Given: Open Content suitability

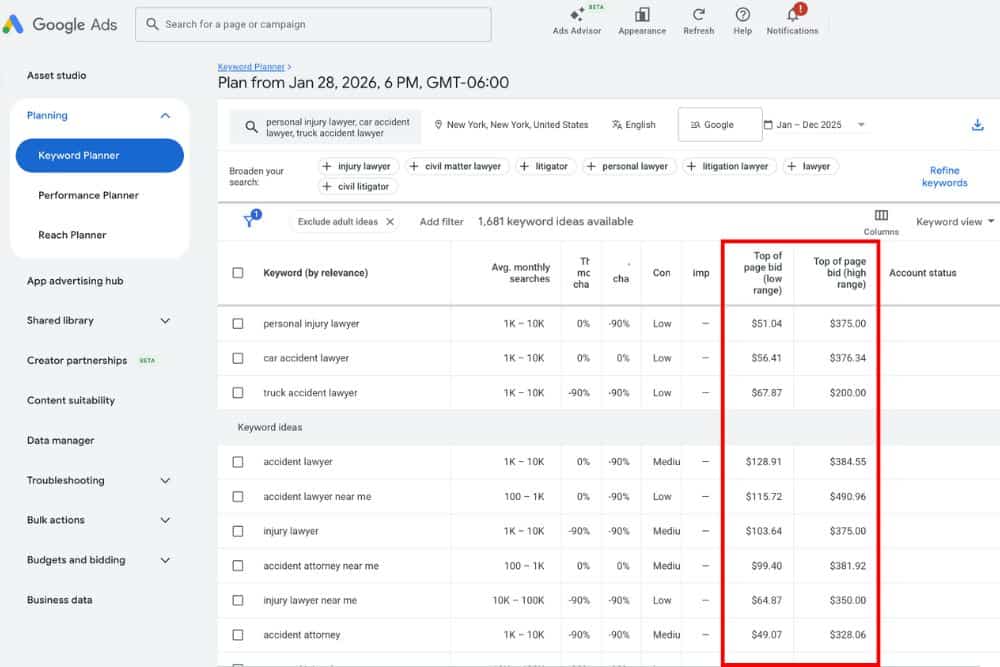Looking at the screenshot, I should [x=71, y=400].
